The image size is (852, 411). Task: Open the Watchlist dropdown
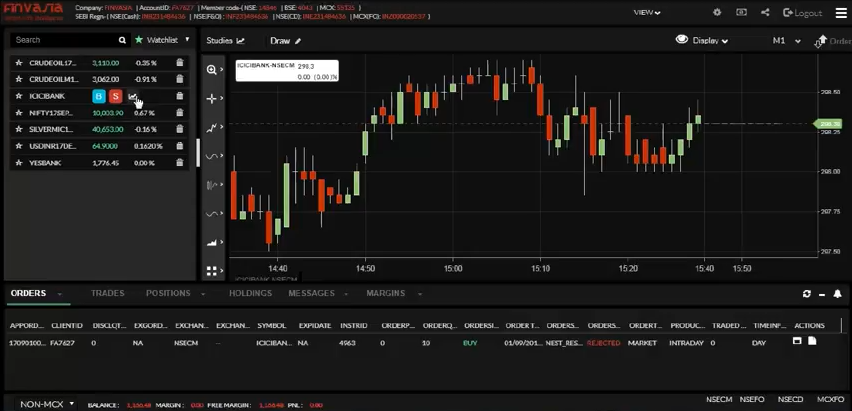(163, 40)
